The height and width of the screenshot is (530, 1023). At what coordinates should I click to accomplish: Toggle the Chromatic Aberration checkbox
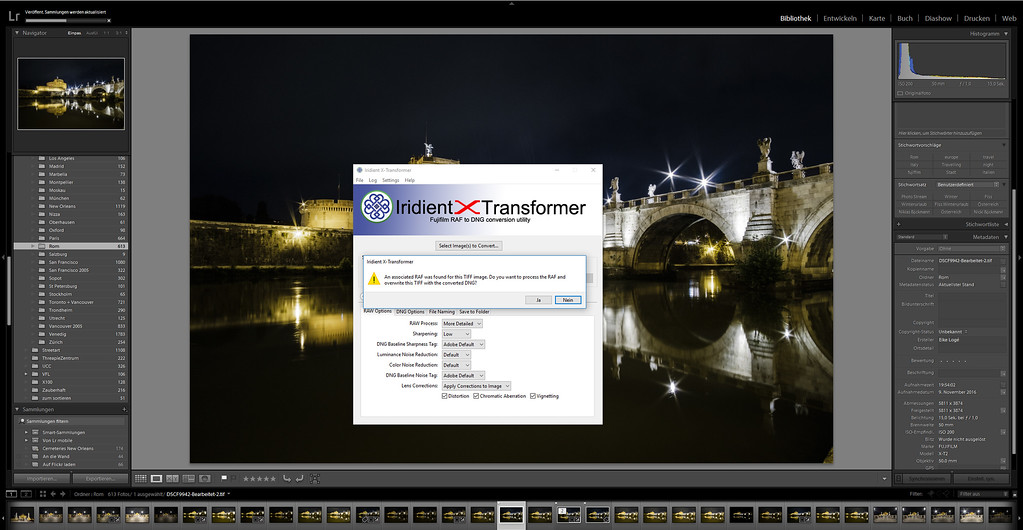pyautogui.click(x=476, y=396)
